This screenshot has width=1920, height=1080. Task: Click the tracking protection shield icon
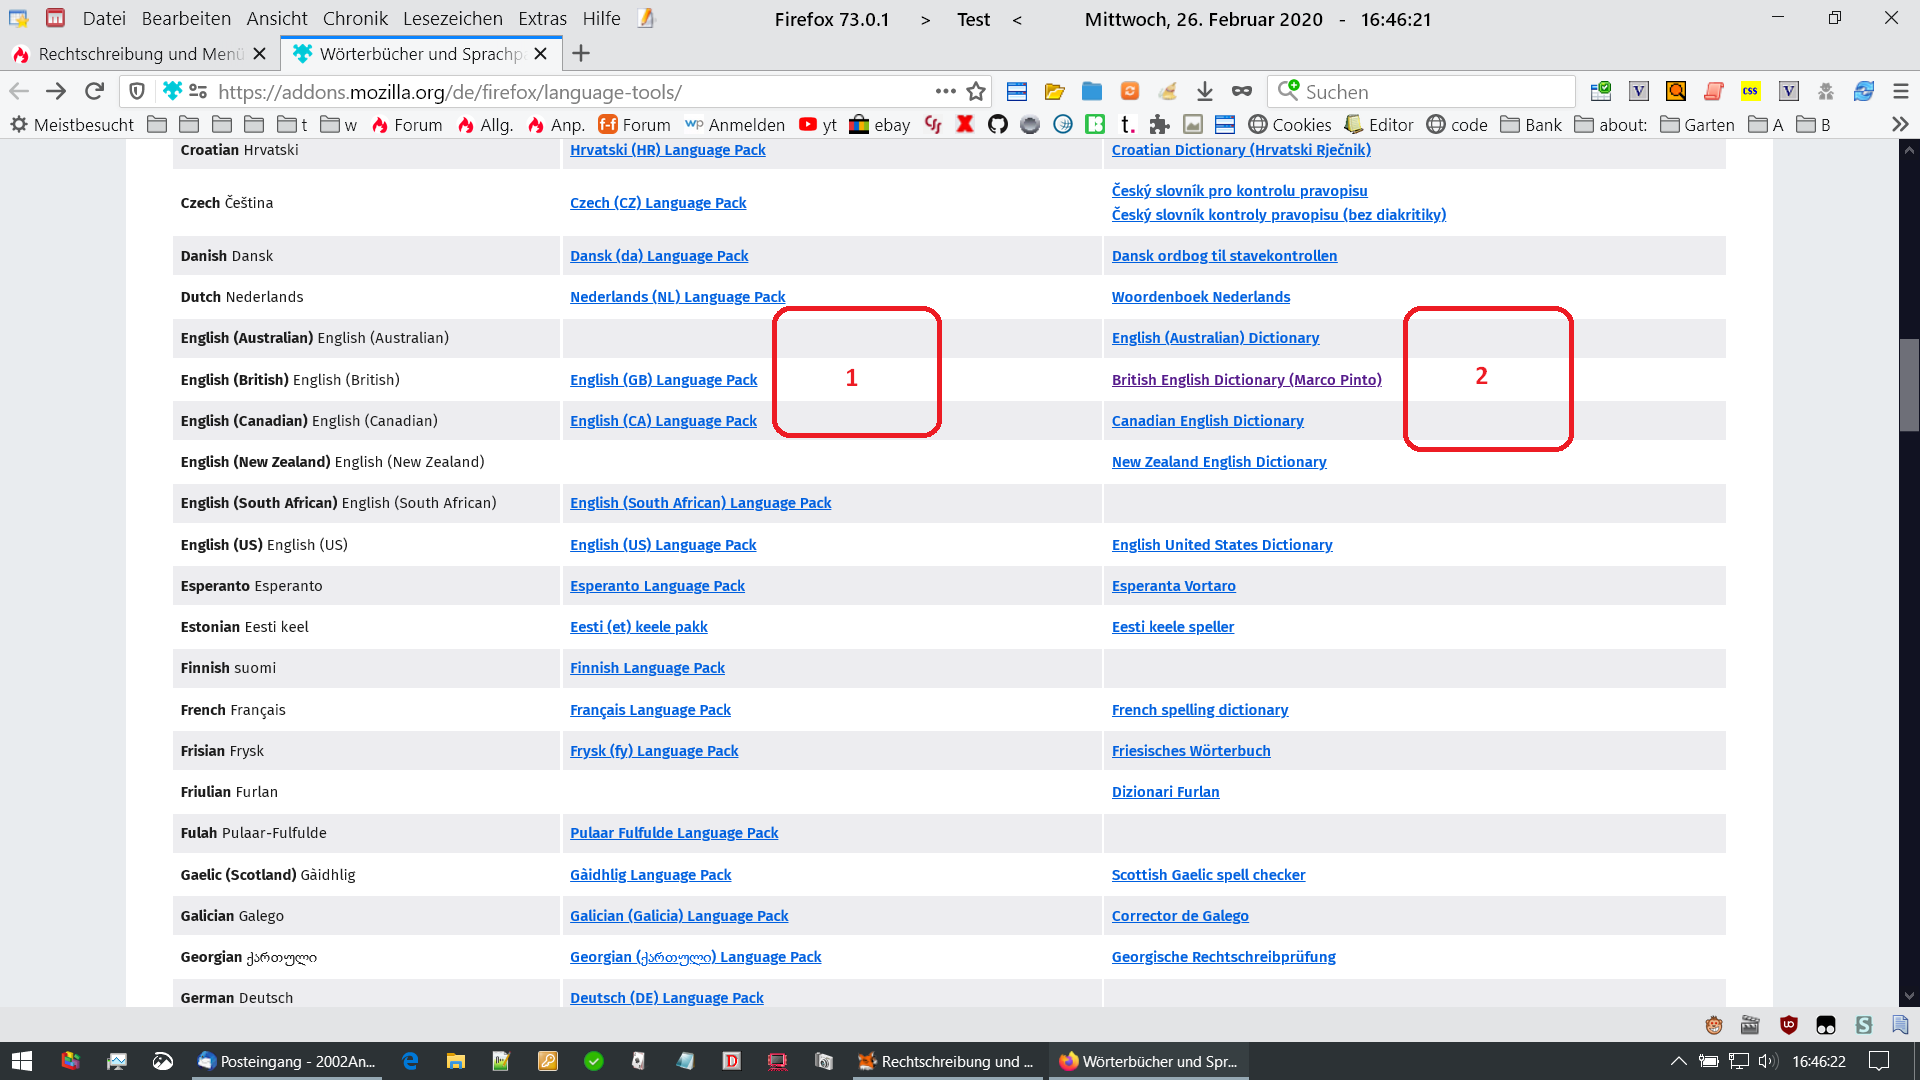tap(137, 92)
